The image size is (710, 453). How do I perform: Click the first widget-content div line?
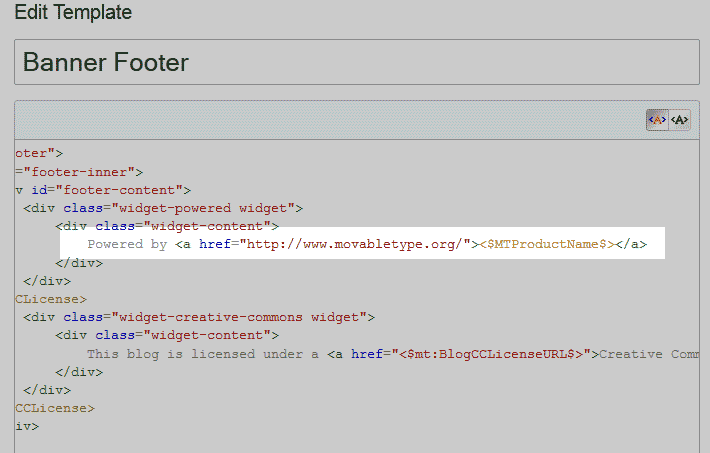[167, 226]
